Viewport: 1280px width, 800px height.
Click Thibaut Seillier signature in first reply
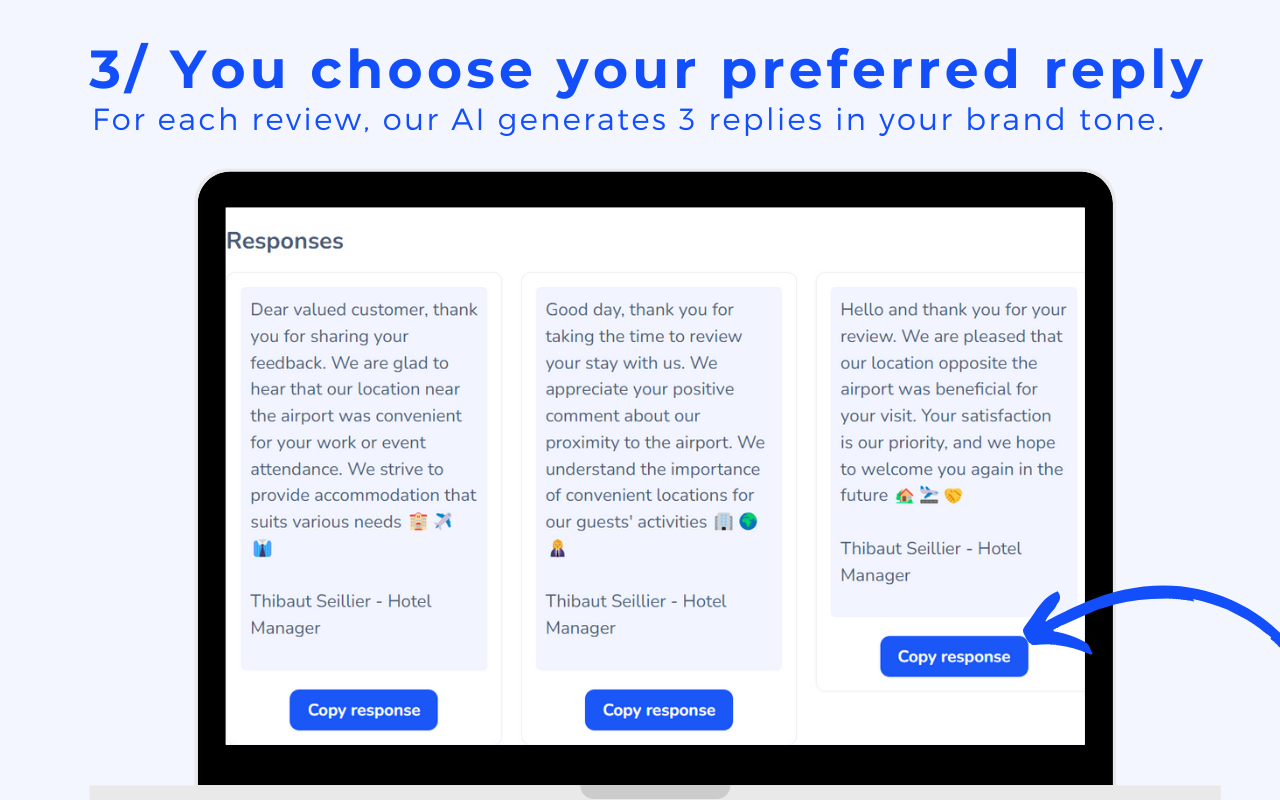click(340, 613)
